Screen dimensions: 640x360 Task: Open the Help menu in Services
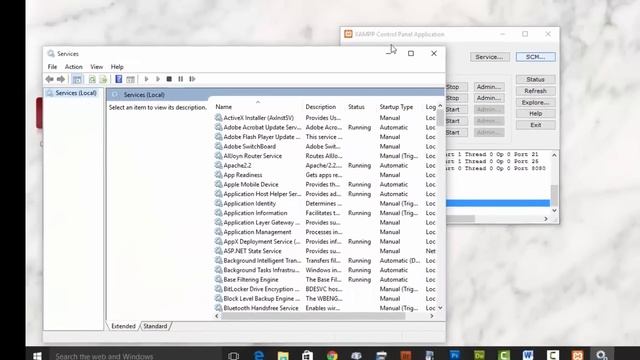click(x=117, y=67)
